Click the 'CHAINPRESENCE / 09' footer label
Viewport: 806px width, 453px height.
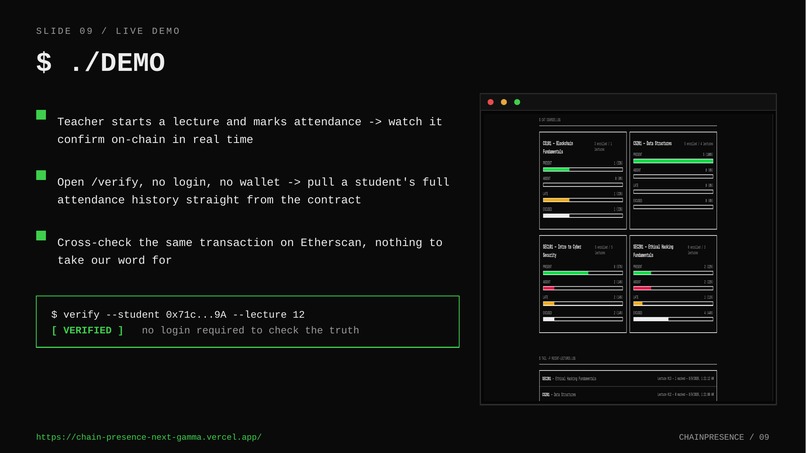pos(724,437)
